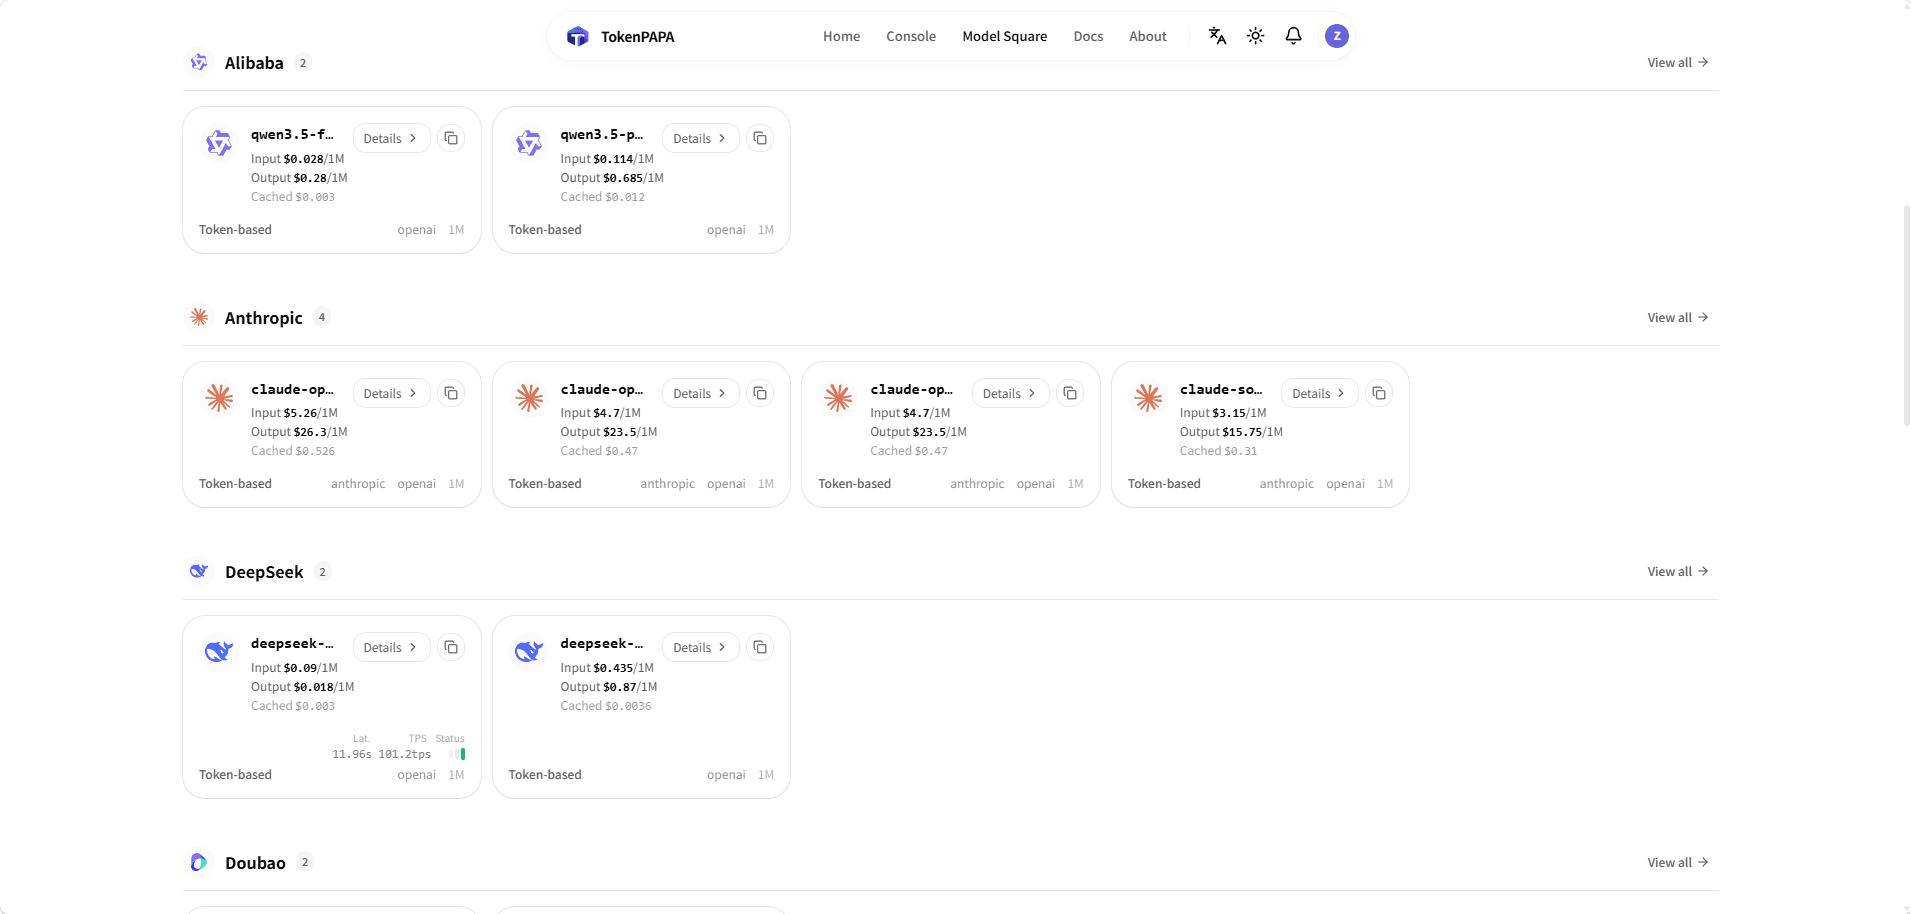The image size is (1911, 914).
Task: Open Details for deepseek $0.435 input model
Action: coord(701,647)
